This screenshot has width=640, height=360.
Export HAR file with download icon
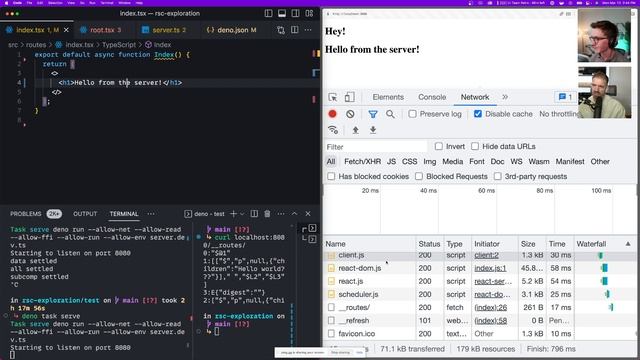373,130
